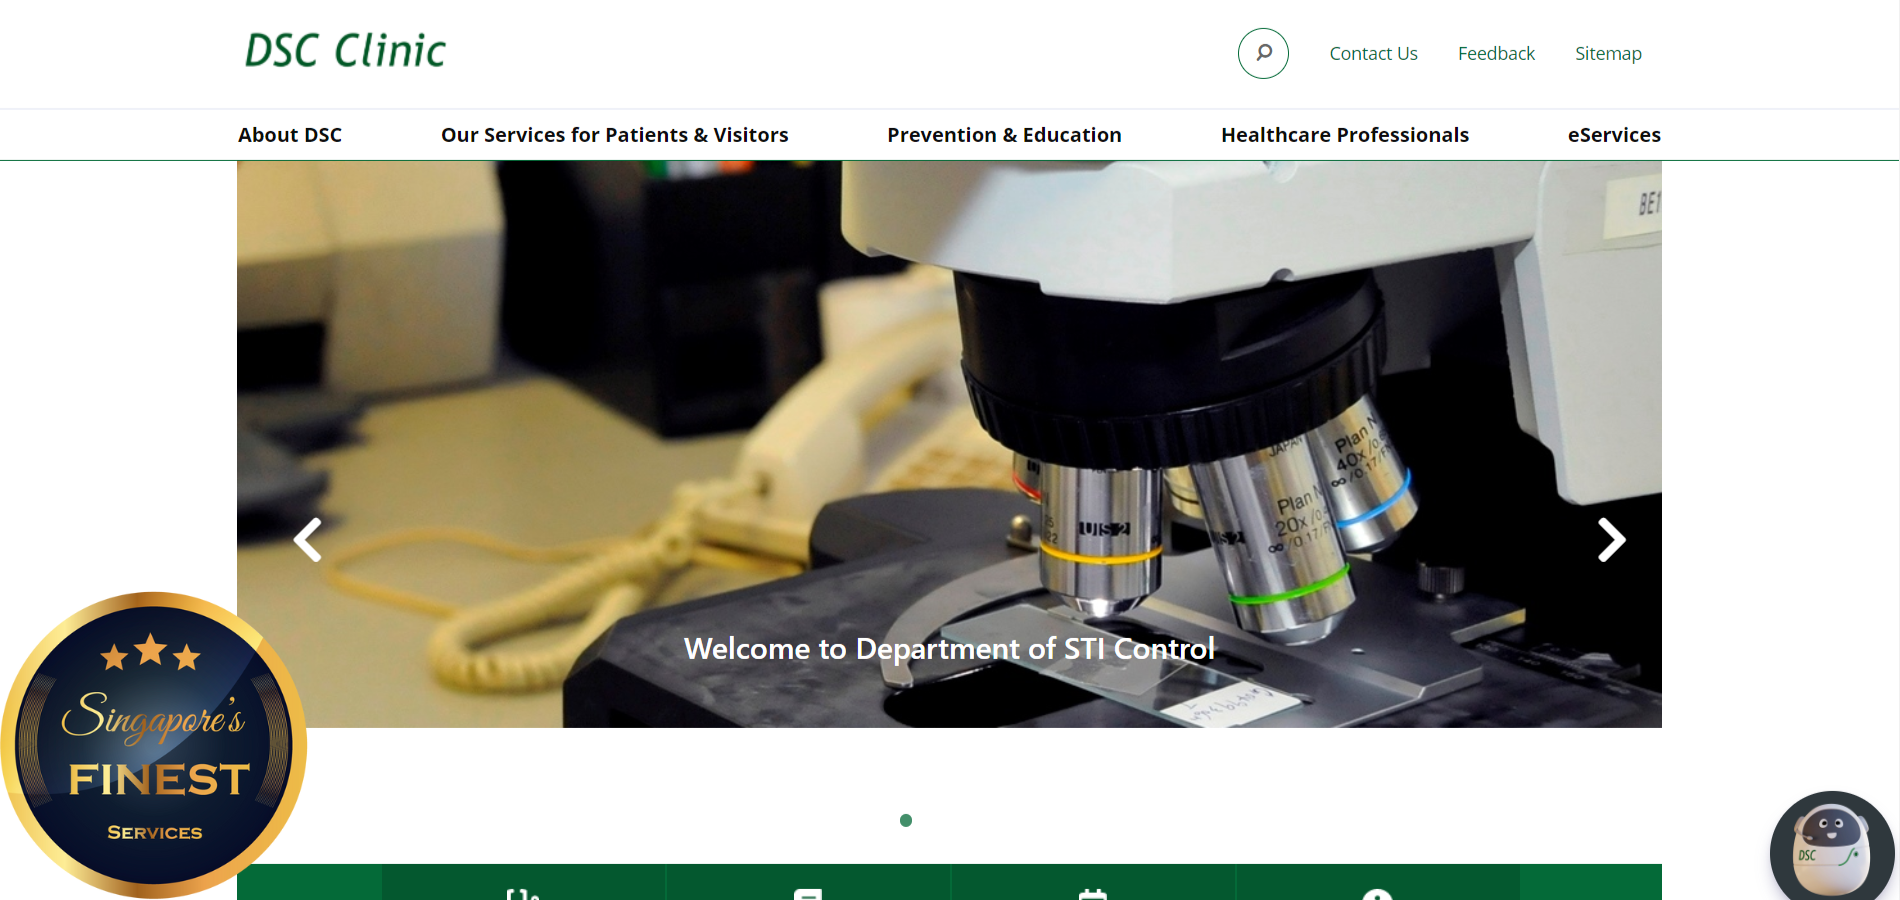Screen dimensions: 1900x900
Task: Open the Contact Us link
Action: pos(1373,54)
